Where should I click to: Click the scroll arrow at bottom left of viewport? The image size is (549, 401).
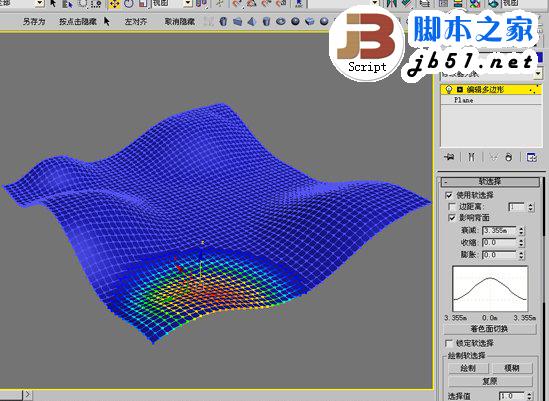[x=28, y=395]
